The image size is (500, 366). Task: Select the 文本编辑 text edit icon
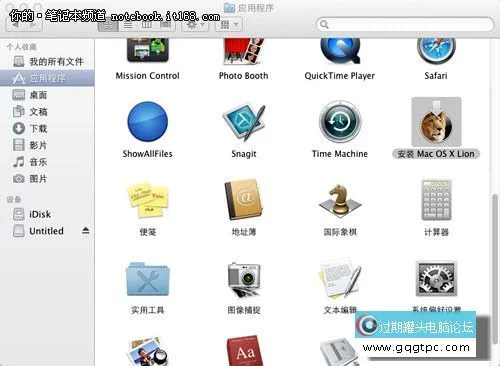(340, 279)
